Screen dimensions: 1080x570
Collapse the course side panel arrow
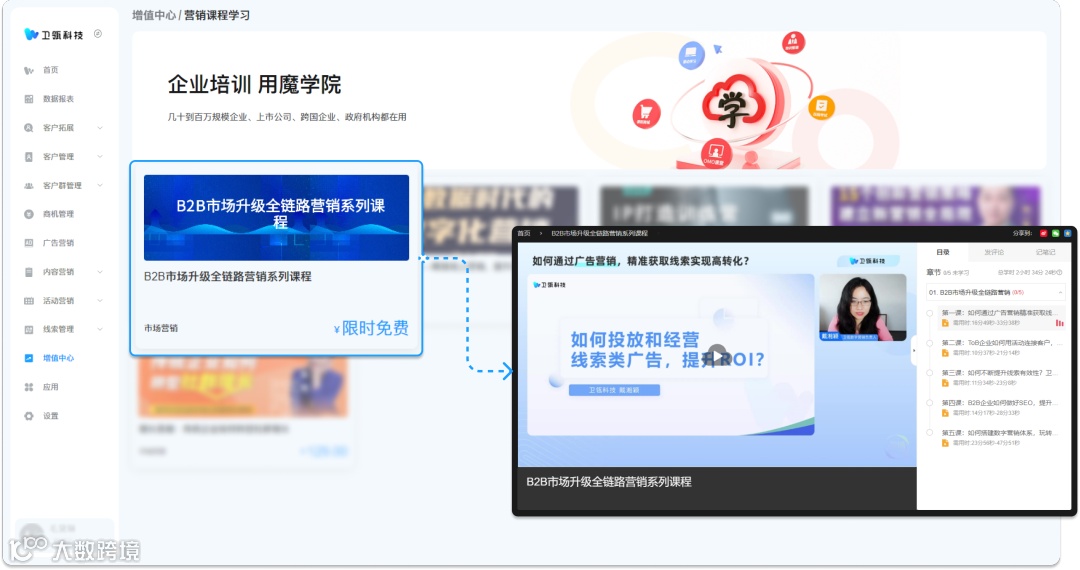[914, 351]
